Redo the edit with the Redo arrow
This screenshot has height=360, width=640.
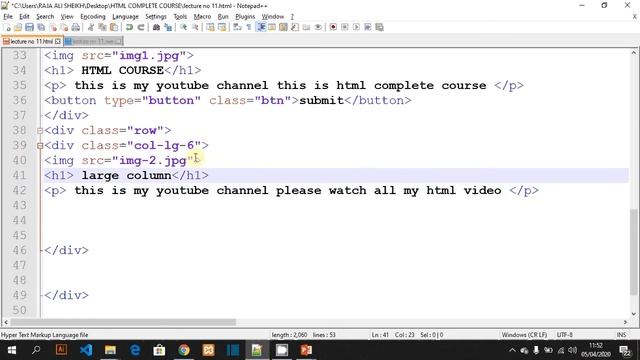point(140,27)
